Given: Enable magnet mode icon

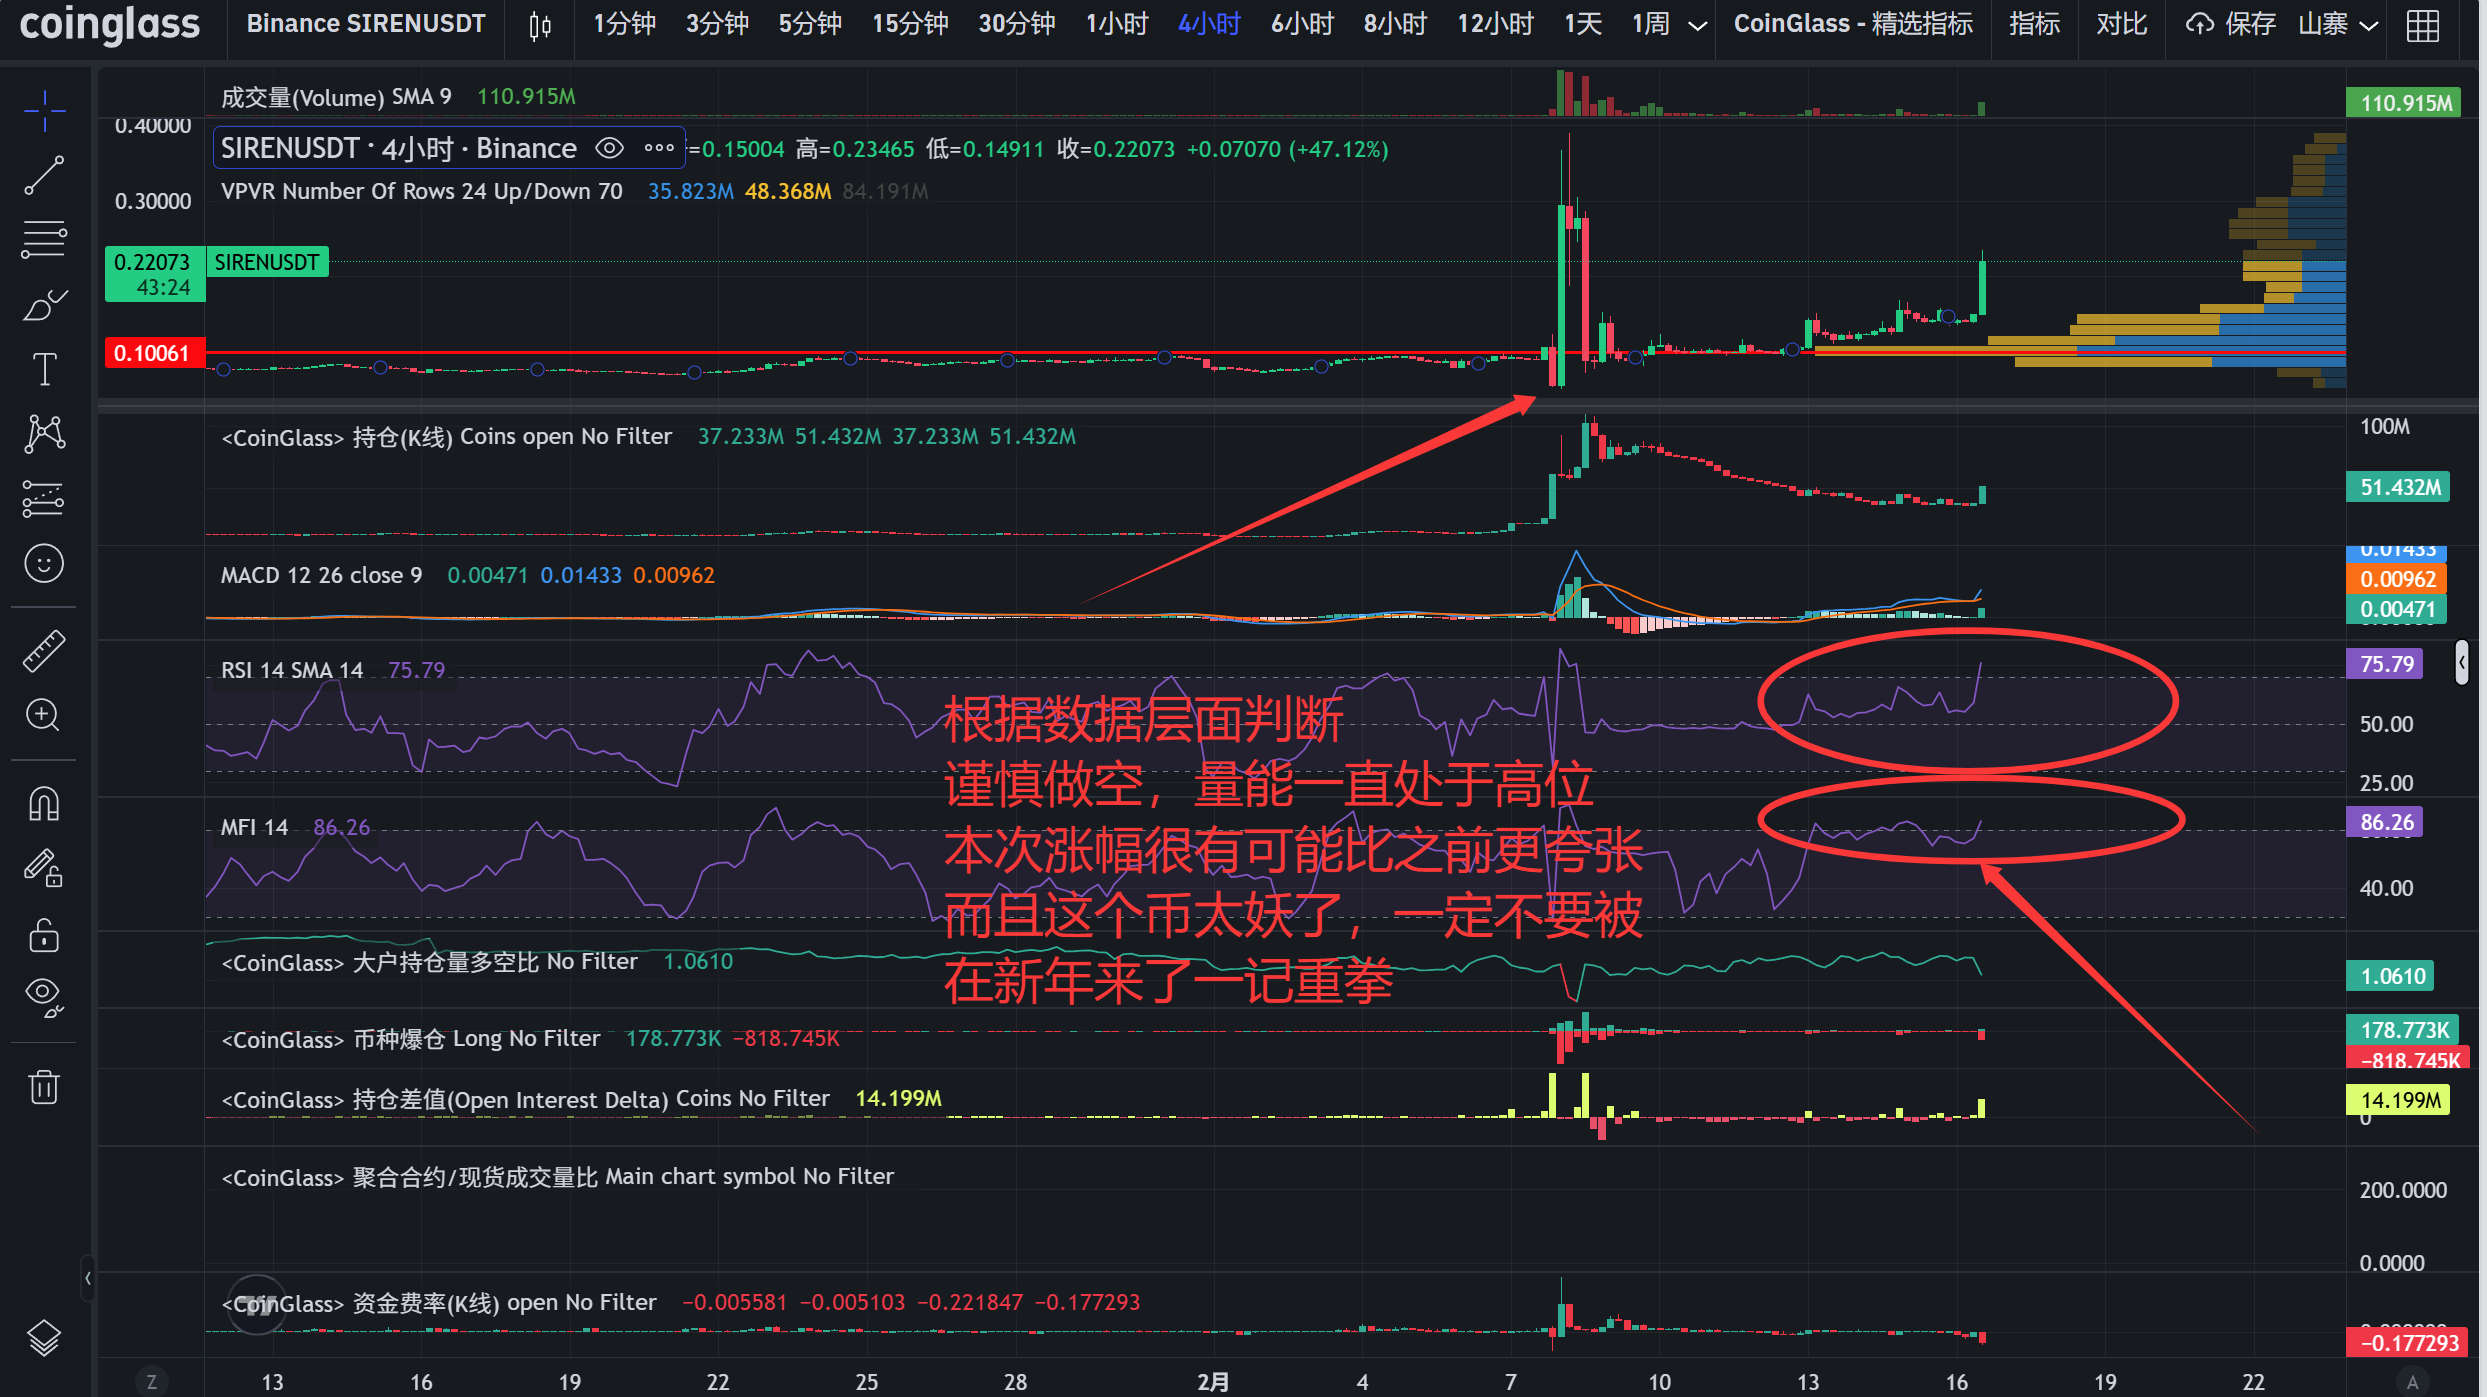Looking at the screenshot, I should click(44, 804).
